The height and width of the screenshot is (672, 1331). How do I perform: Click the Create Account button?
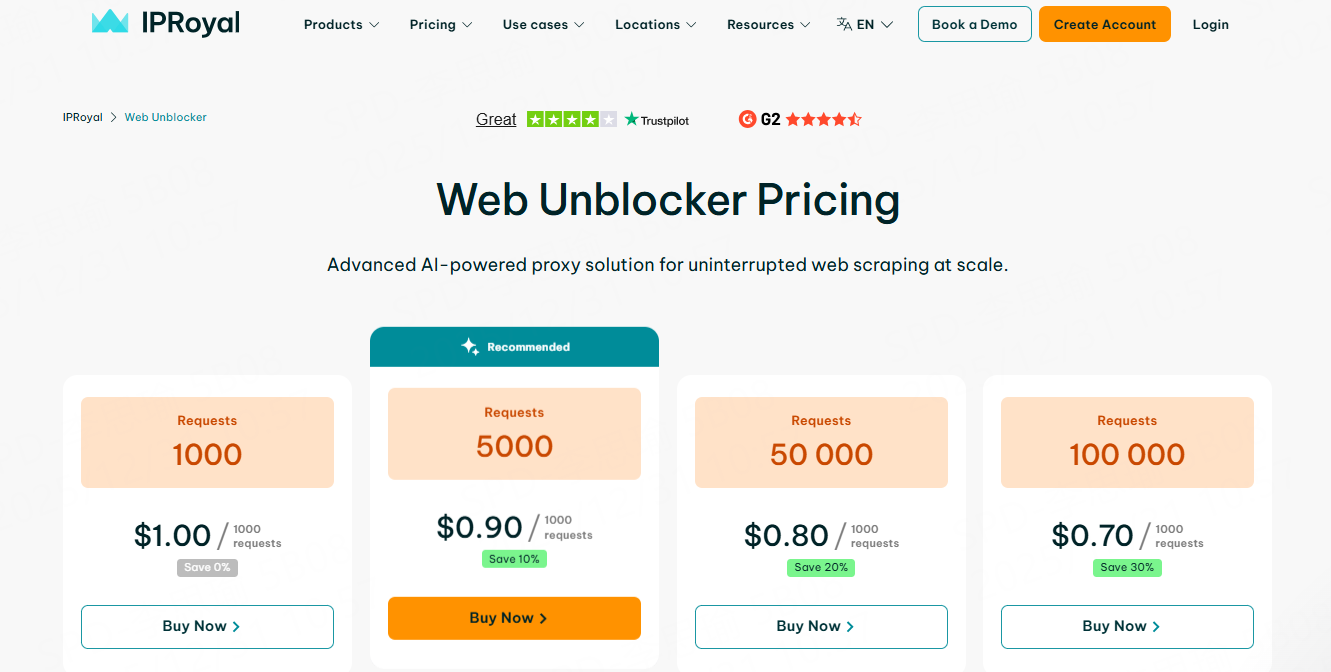(x=1104, y=24)
